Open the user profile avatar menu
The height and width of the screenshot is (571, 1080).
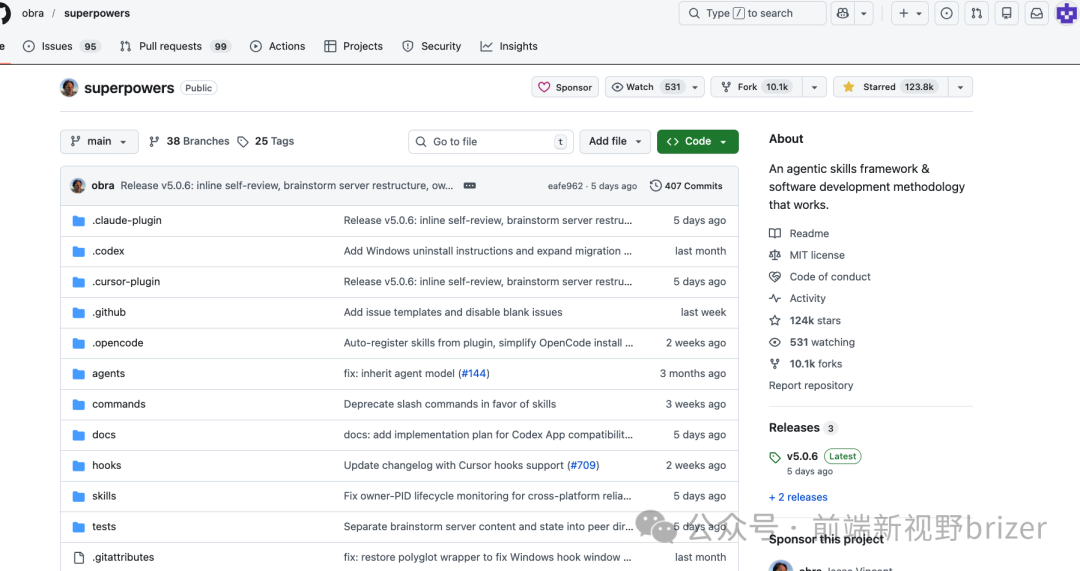click(1067, 13)
